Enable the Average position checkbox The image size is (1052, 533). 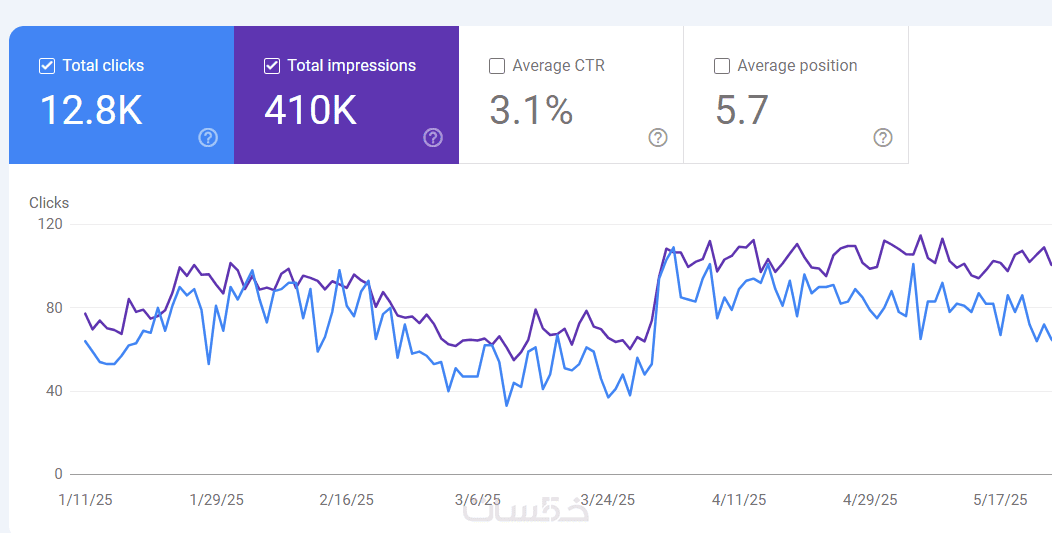[722, 66]
